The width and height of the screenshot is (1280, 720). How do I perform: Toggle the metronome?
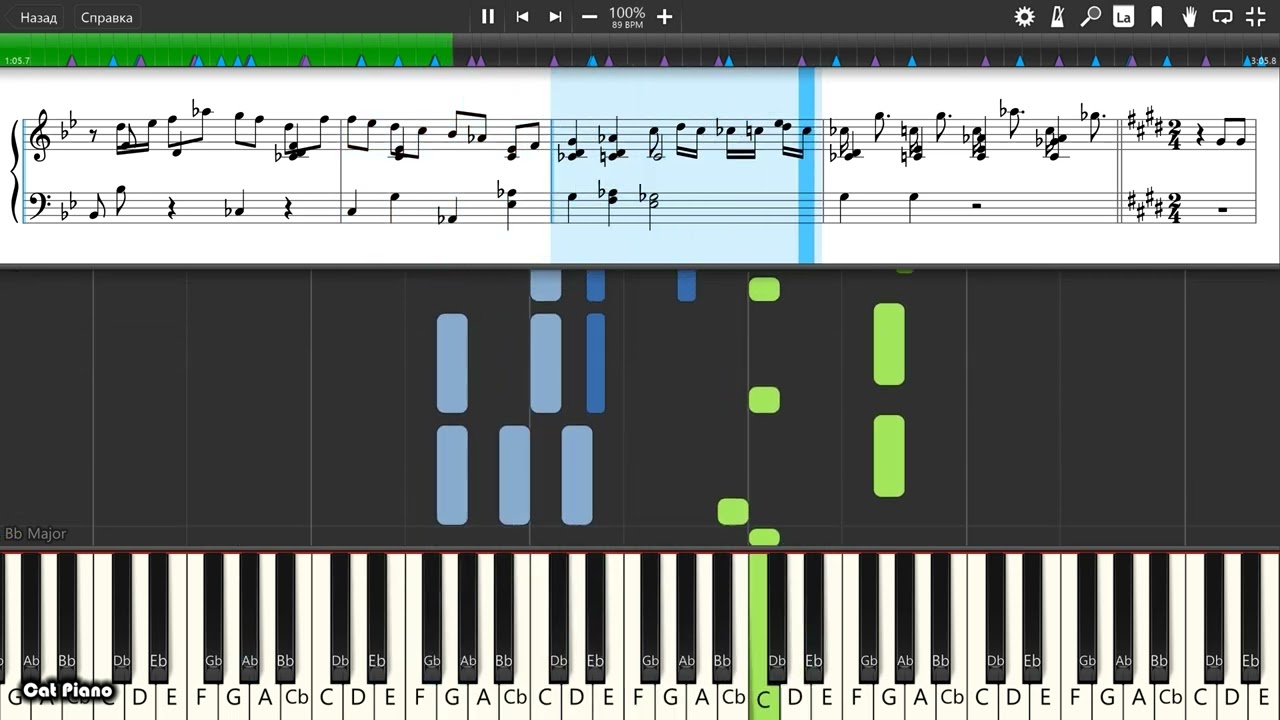[1057, 17]
